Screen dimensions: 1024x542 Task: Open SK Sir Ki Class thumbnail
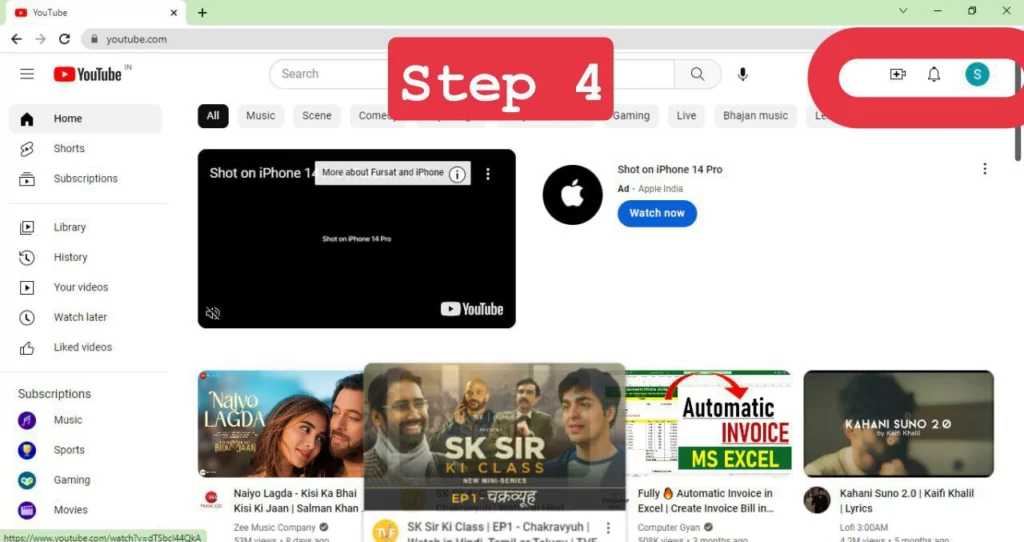(x=494, y=437)
